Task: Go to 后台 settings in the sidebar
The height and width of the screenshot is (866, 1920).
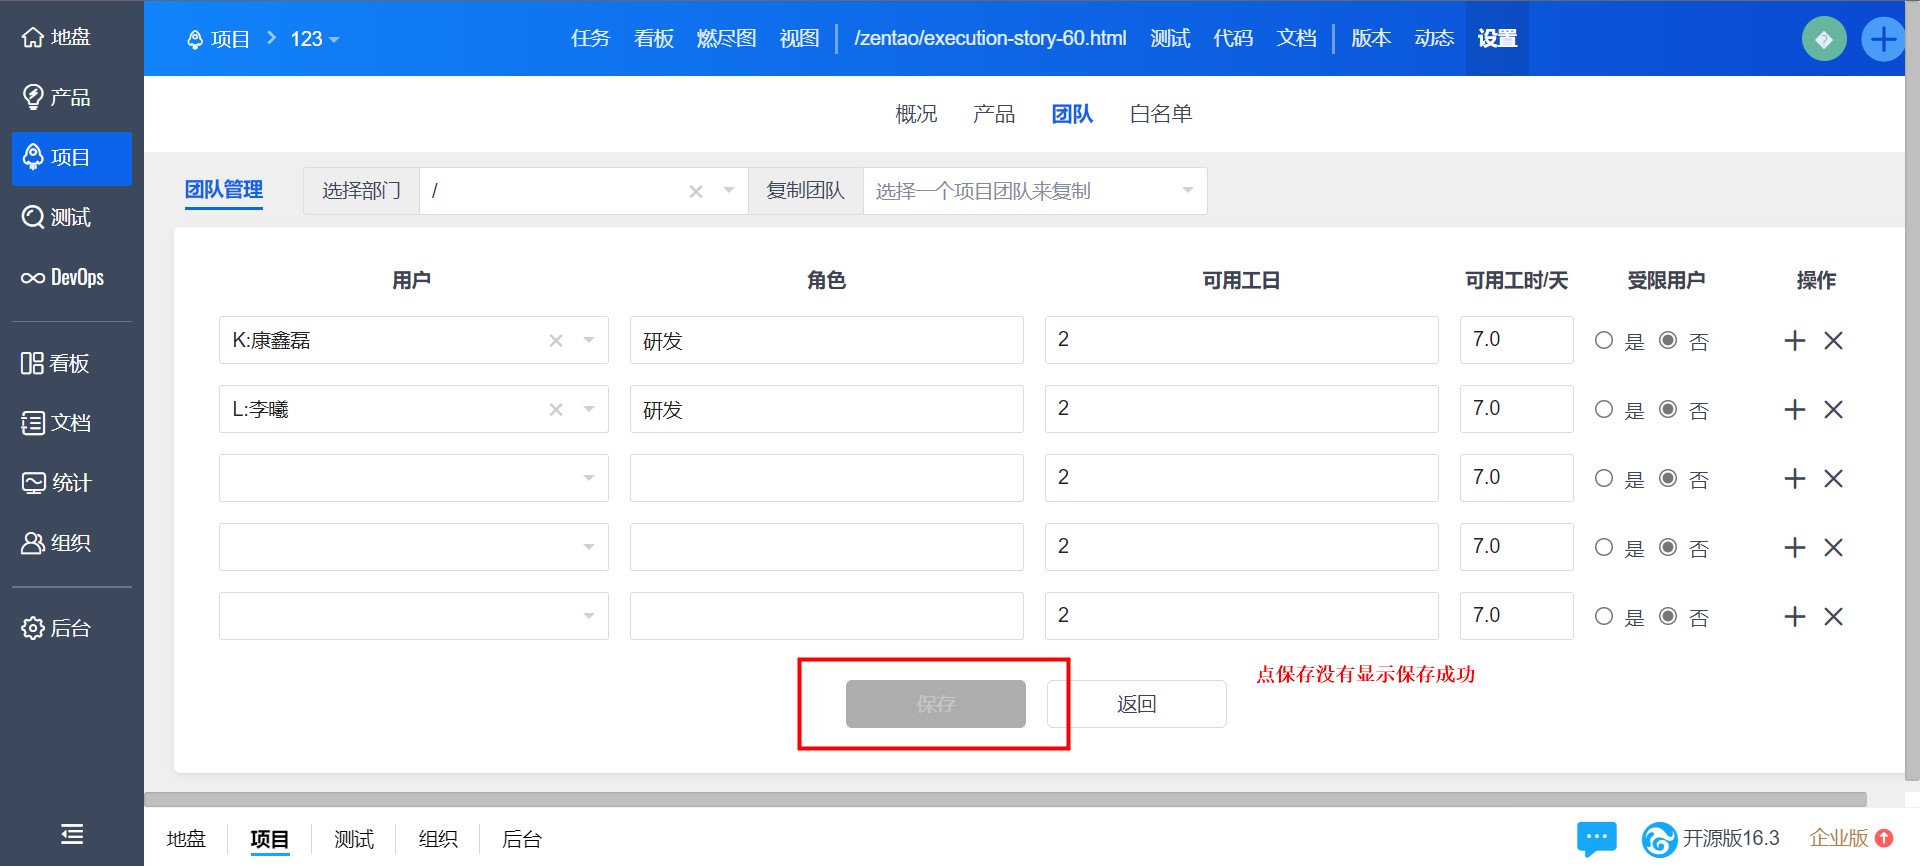Action: (x=57, y=628)
